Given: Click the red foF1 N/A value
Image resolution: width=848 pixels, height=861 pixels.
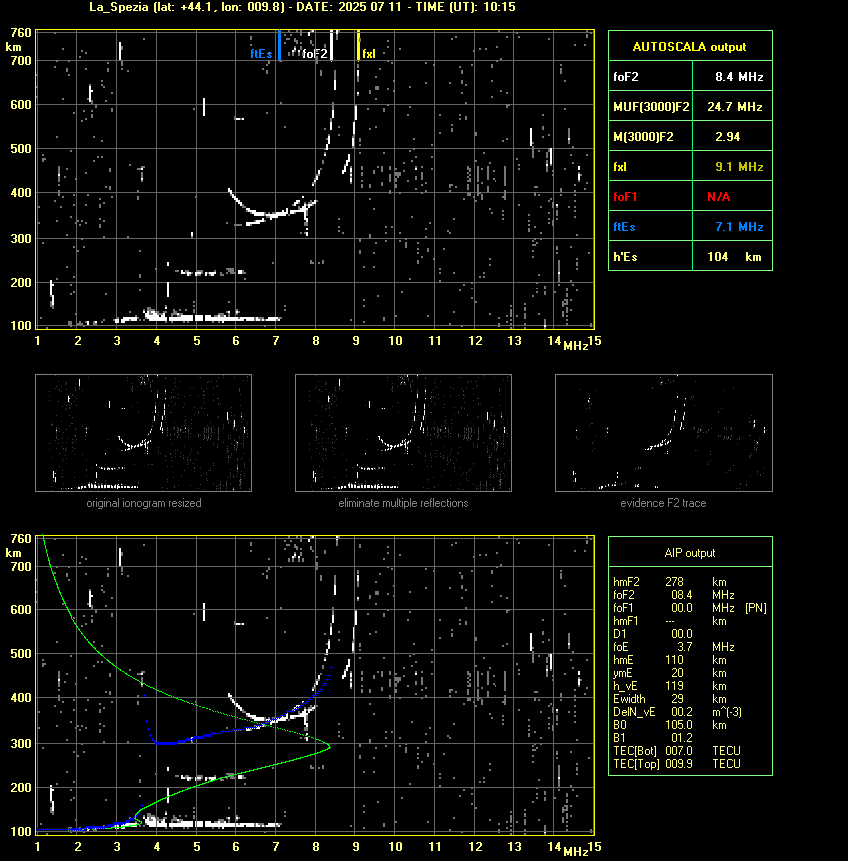Looking at the screenshot, I should click(x=718, y=197).
